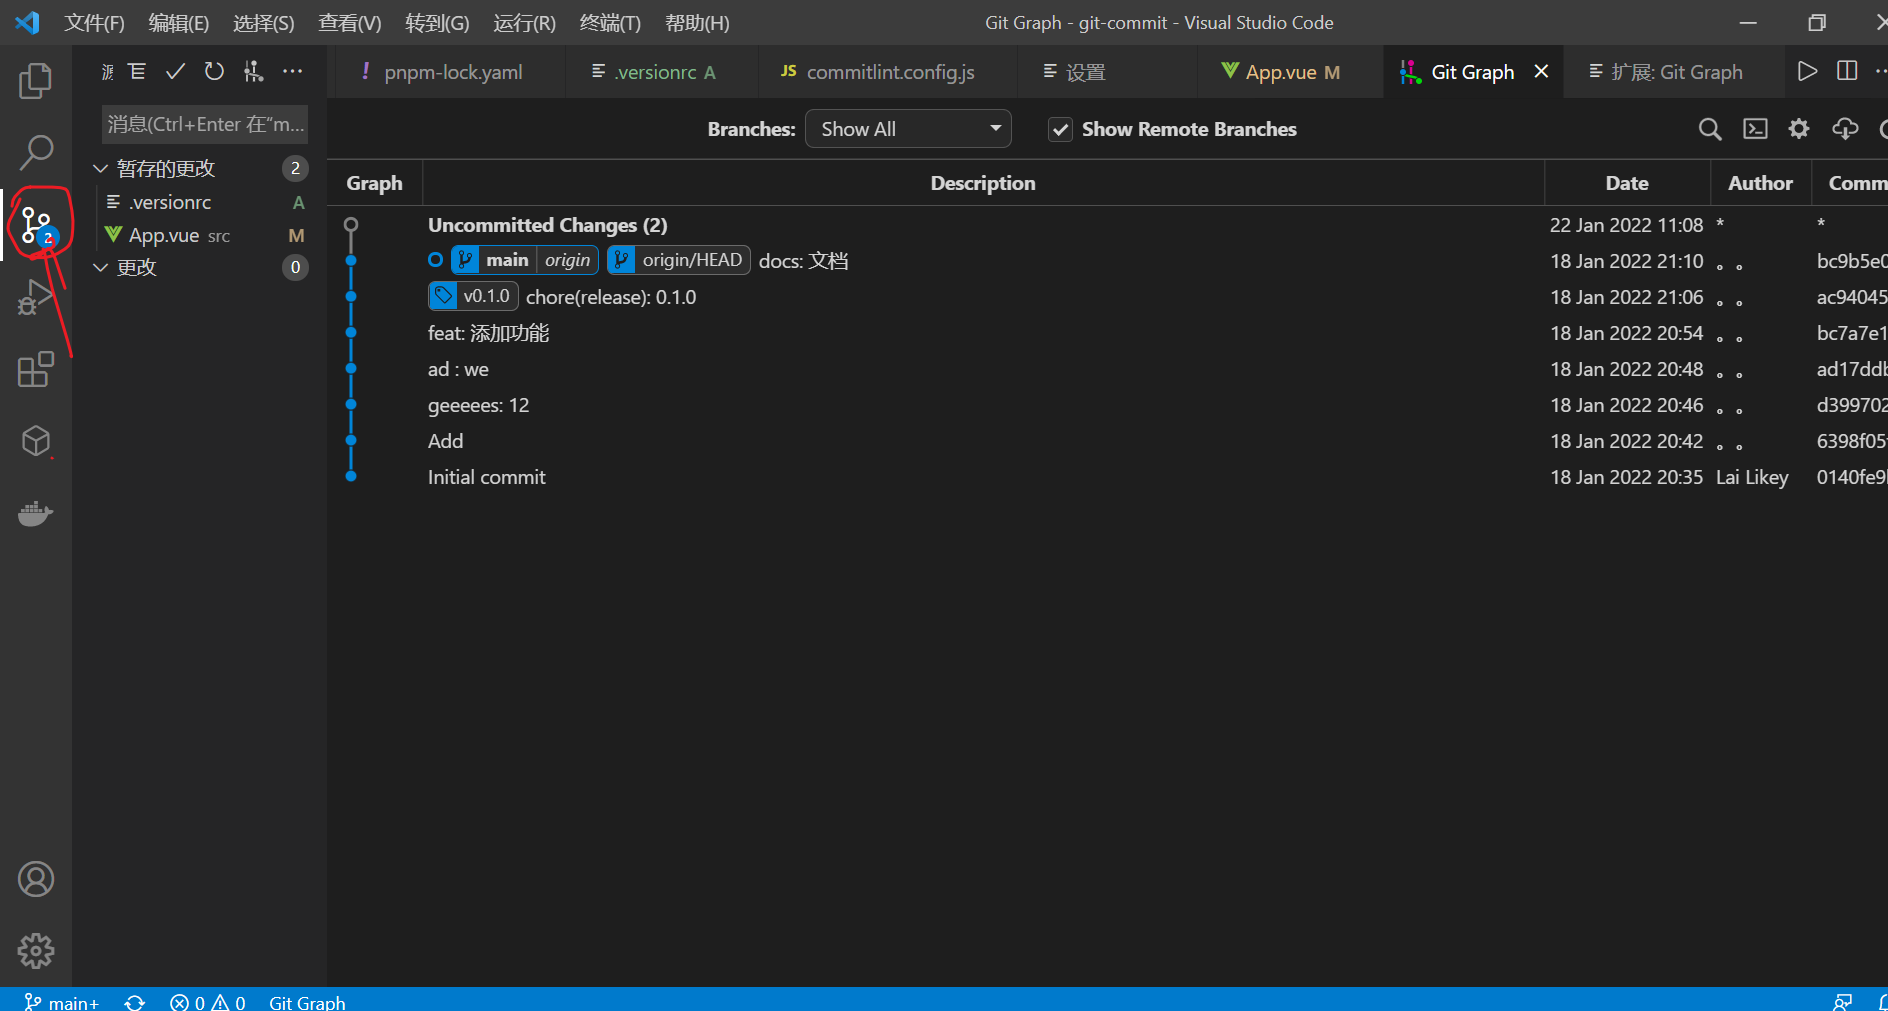Switch to the 扩展: Git Graph tab
This screenshot has width=1888, height=1011.
(1675, 72)
